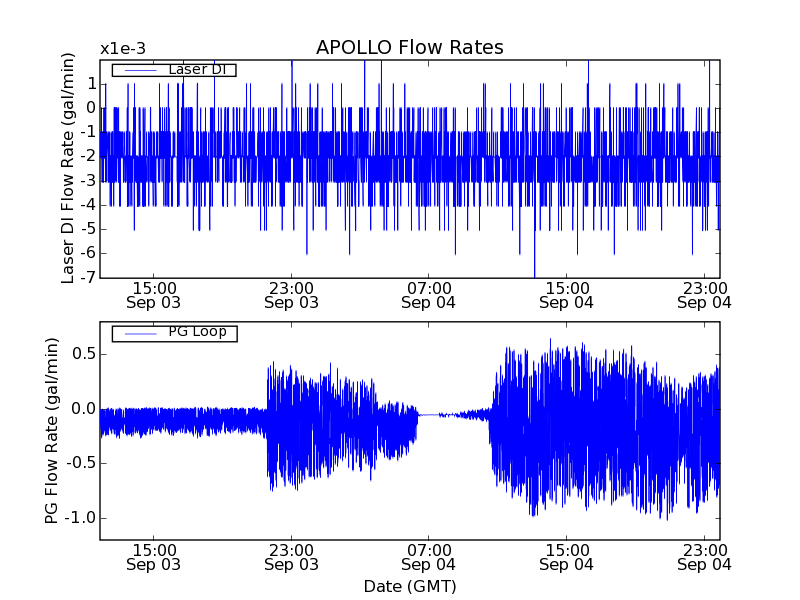Click the "-3" tick on Laser DI axis
Viewport: 800px width, 600px height.
click(x=88, y=181)
